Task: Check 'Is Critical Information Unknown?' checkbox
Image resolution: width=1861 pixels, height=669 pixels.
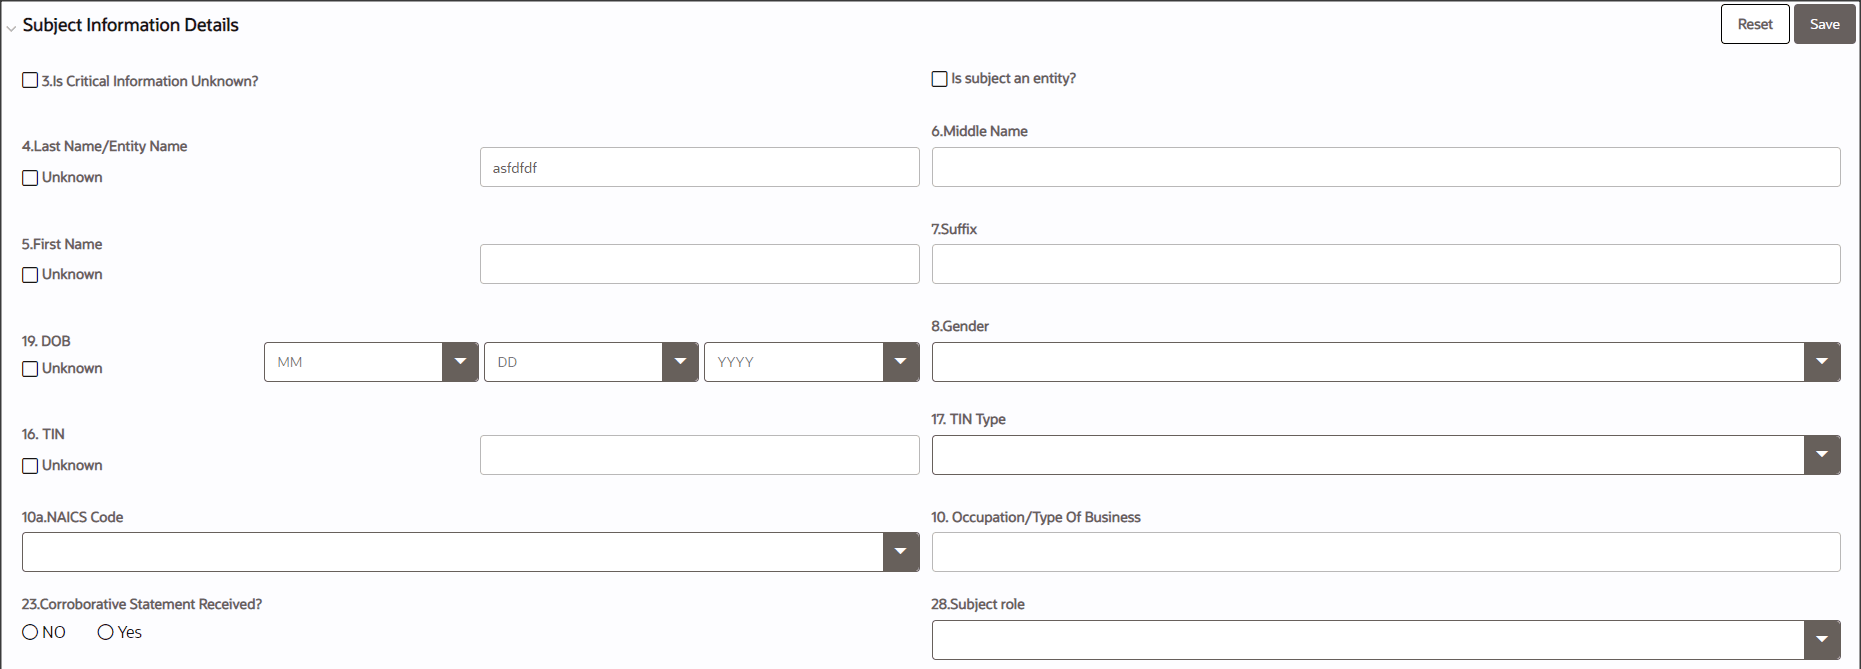Action: tap(30, 80)
